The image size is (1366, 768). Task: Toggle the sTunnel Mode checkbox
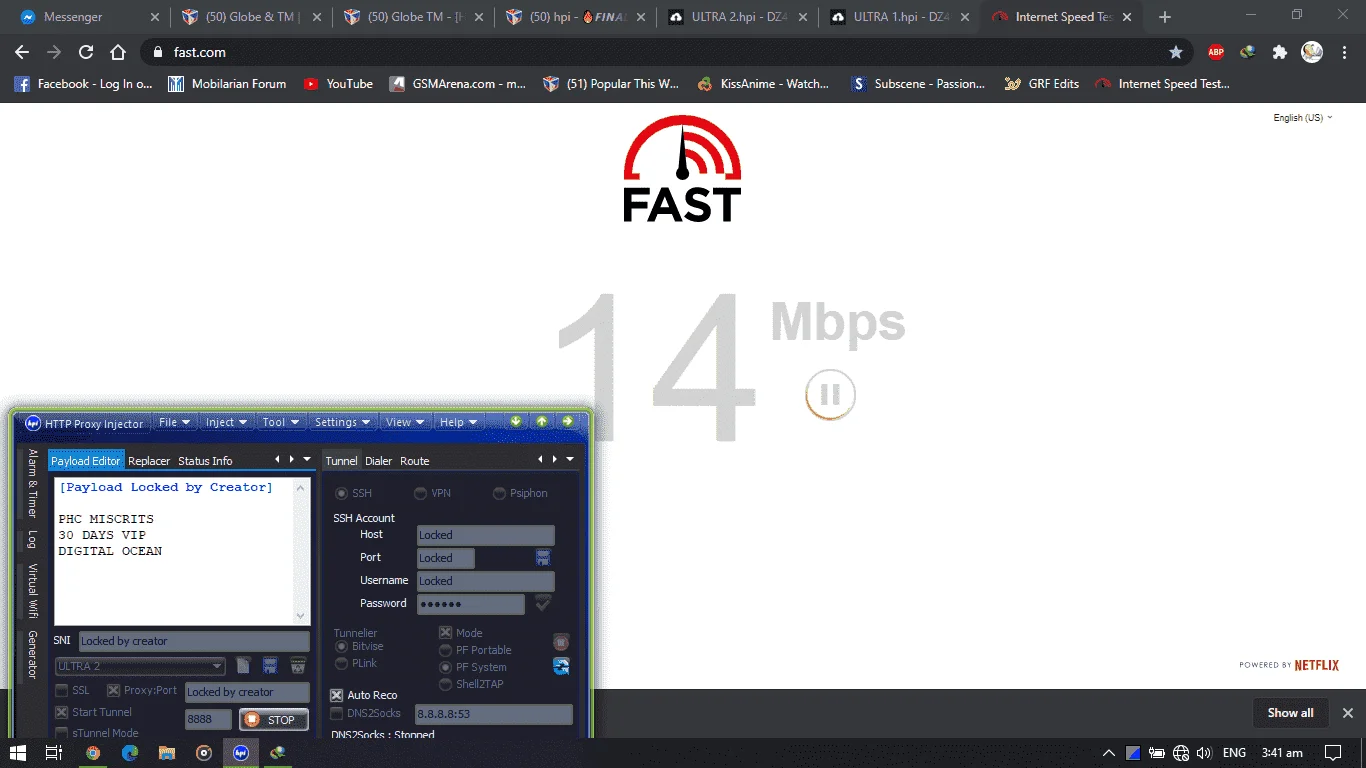pos(62,733)
